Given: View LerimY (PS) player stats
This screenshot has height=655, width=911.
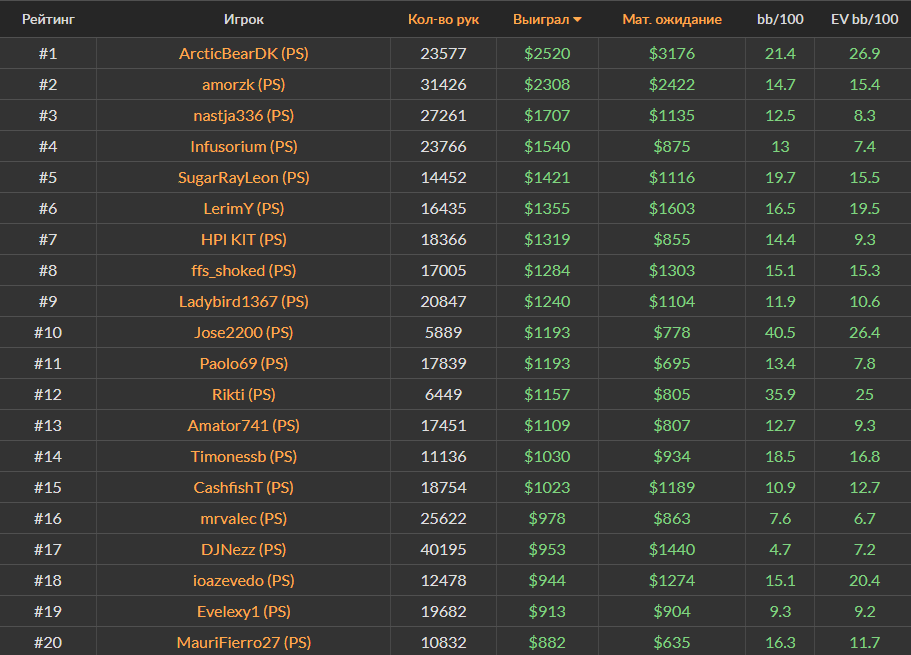Looking at the screenshot, I should (x=244, y=208).
